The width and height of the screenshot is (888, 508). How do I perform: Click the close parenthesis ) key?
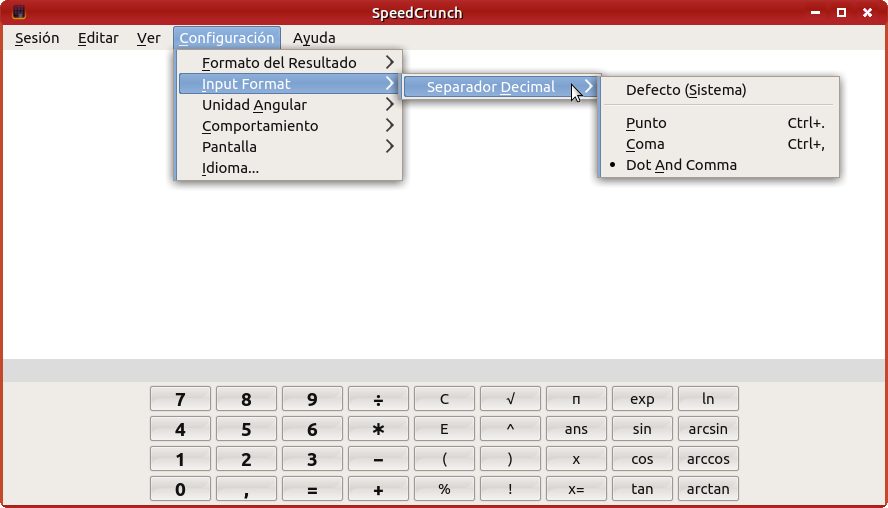[x=510, y=459]
